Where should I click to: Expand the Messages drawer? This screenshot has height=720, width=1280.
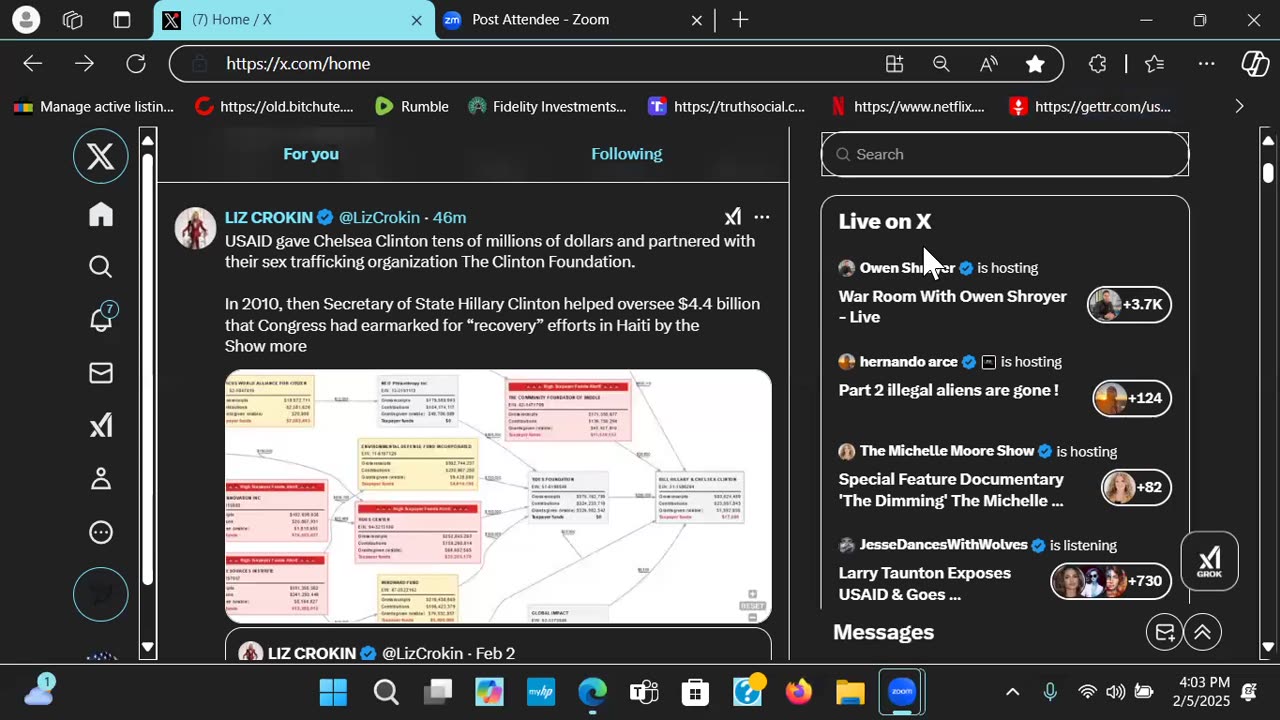pyautogui.click(x=1202, y=632)
